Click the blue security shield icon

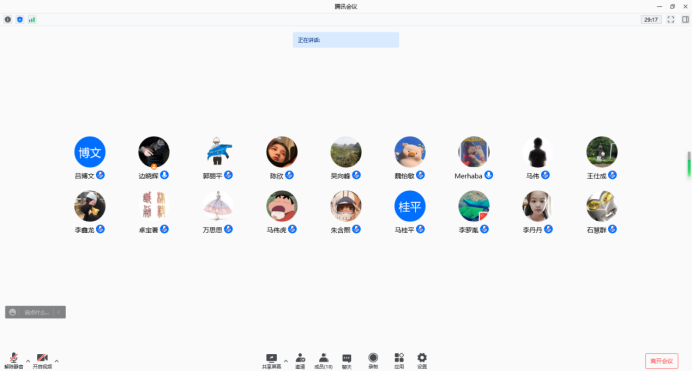click(x=19, y=19)
